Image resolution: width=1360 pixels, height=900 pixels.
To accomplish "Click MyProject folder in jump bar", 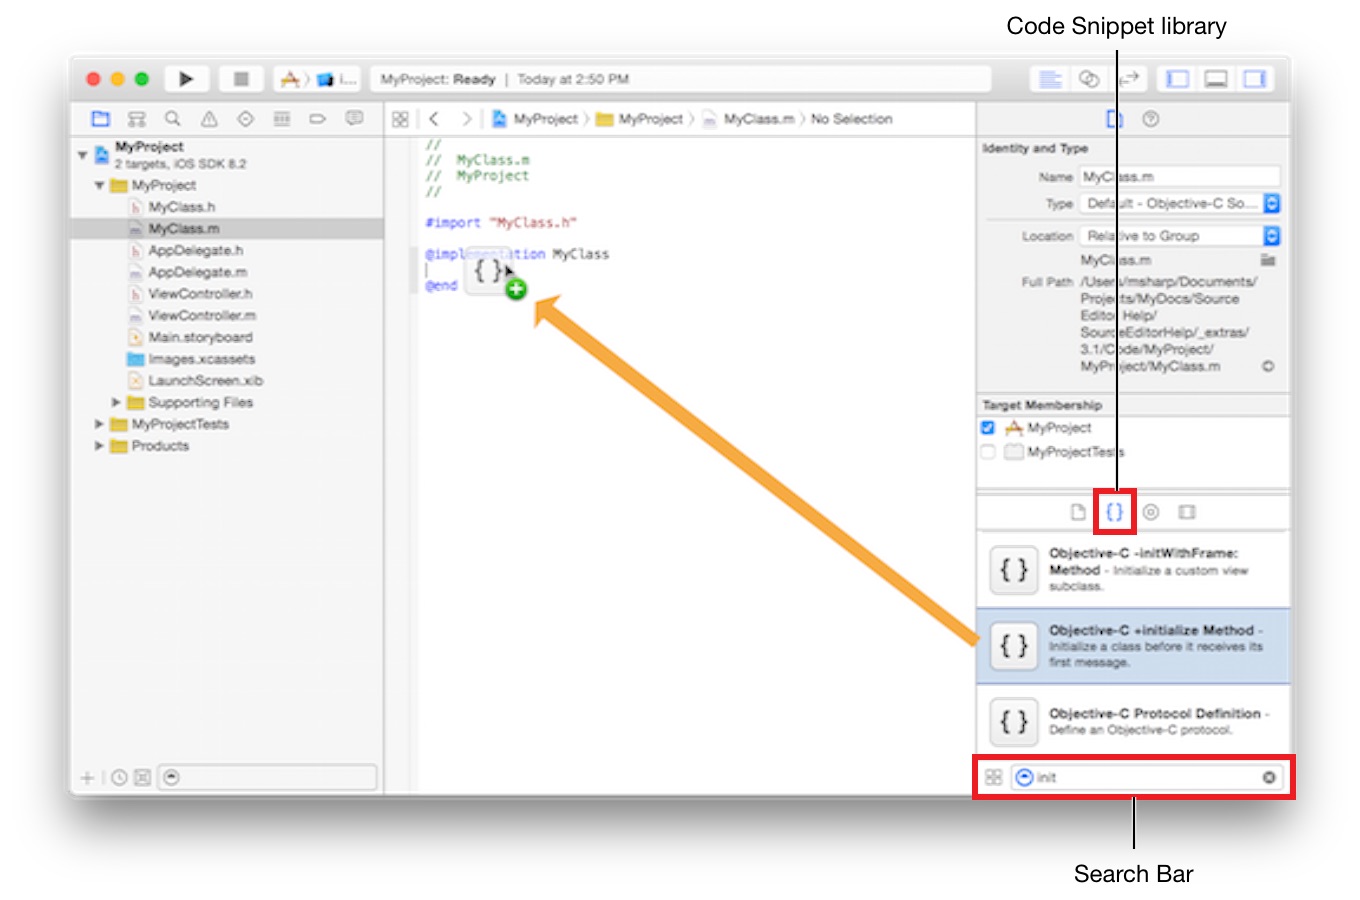I will point(639,119).
